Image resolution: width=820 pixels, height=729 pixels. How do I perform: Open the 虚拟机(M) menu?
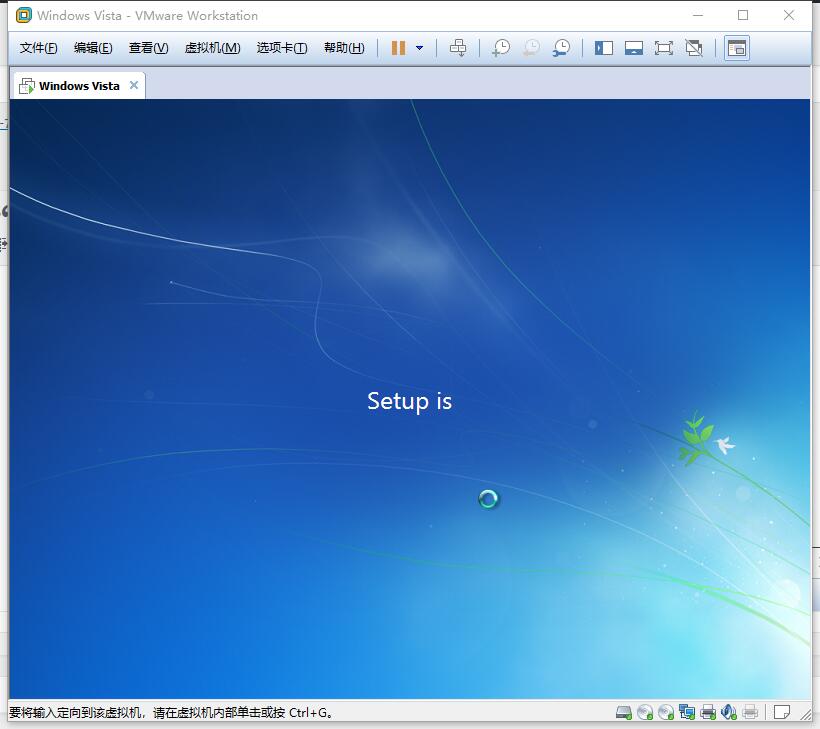pos(212,48)
